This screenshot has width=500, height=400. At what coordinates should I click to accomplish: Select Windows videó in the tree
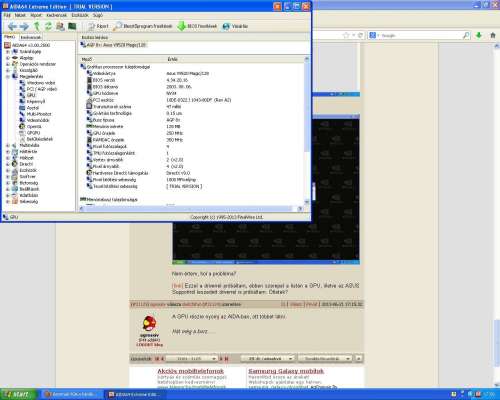pyautogui.click(x=37, y=83)
